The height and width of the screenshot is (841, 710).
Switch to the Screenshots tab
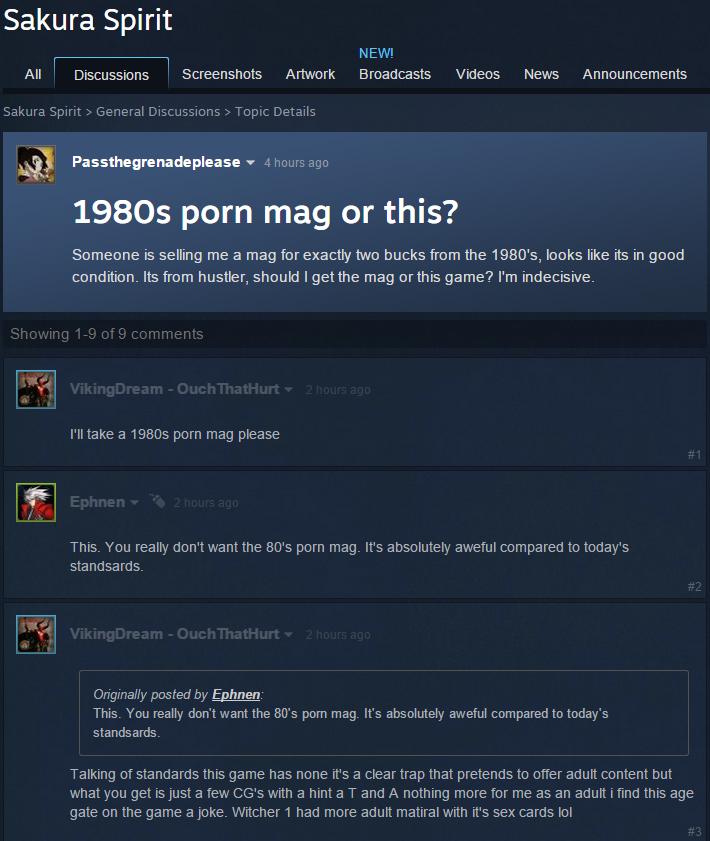coord(221,74)
